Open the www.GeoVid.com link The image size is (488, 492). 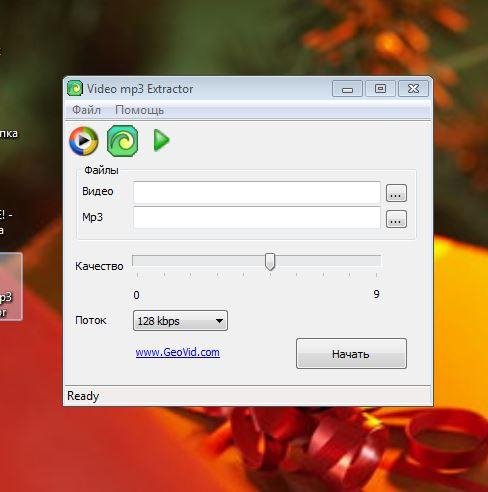(x=178, y=352)
